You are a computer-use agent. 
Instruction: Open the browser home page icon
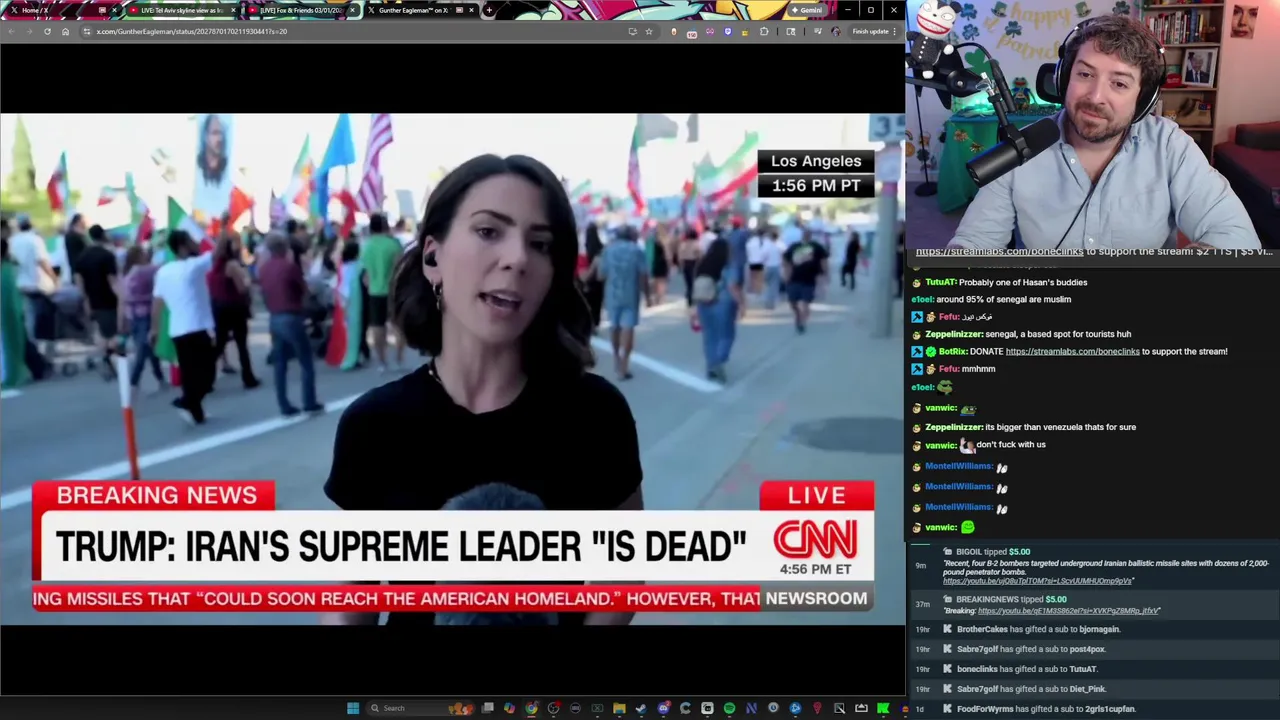click(x=65, y=31)
